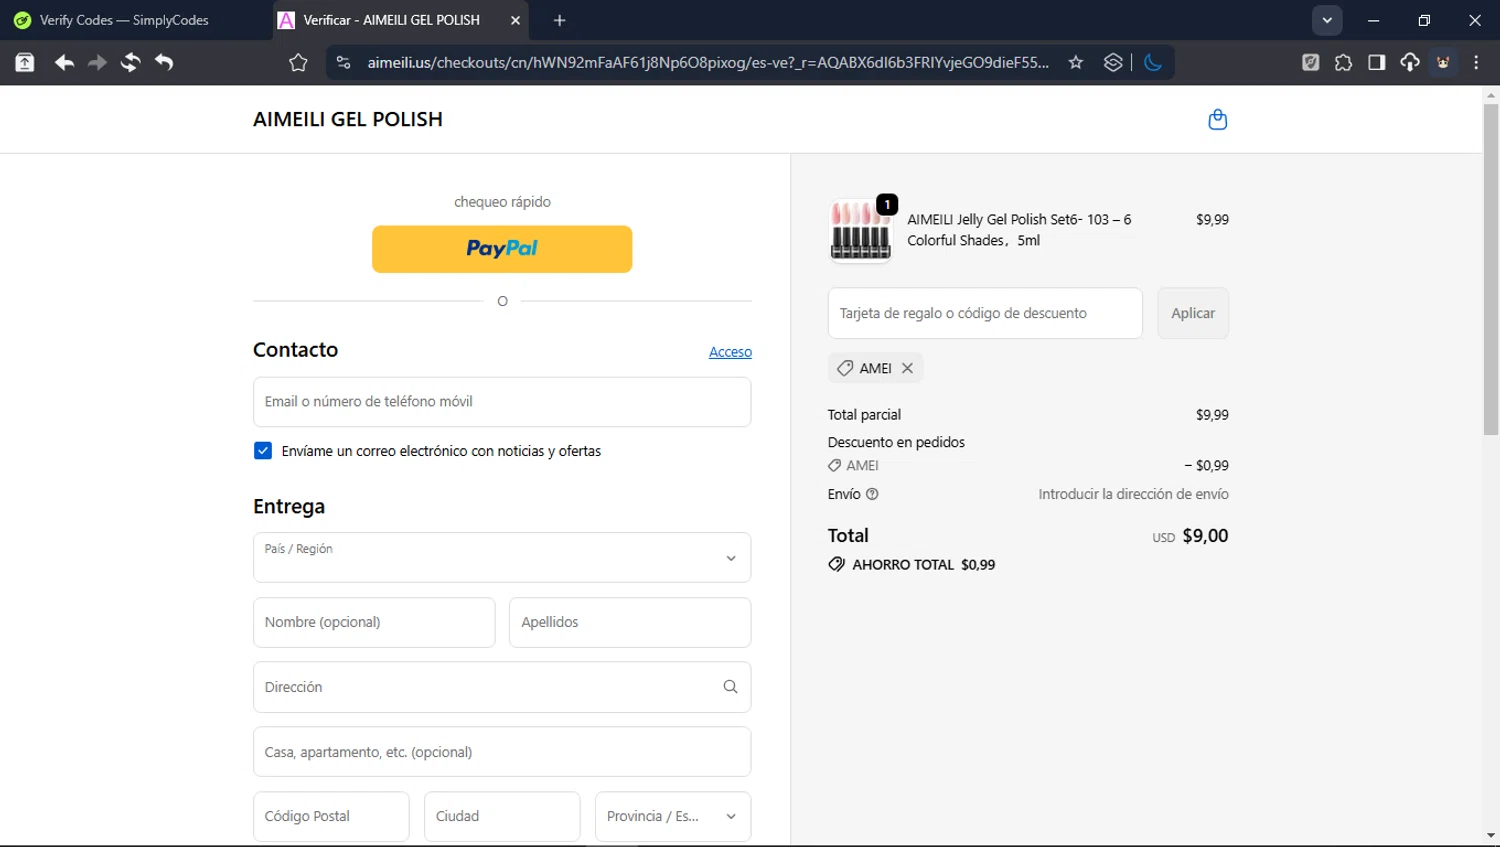
Task: Toggle the browser side panel icon
Action: [1377, 62]
